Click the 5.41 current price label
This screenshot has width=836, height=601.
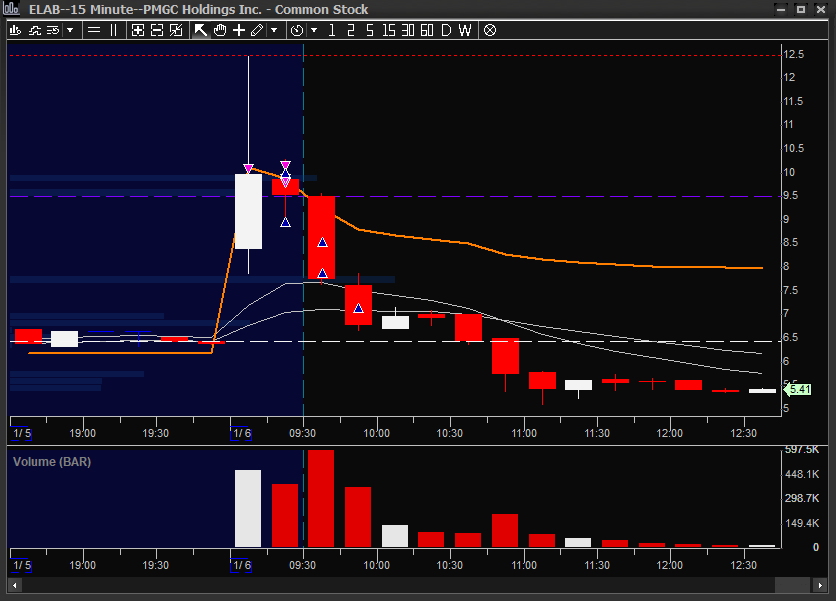pos(799,389)
